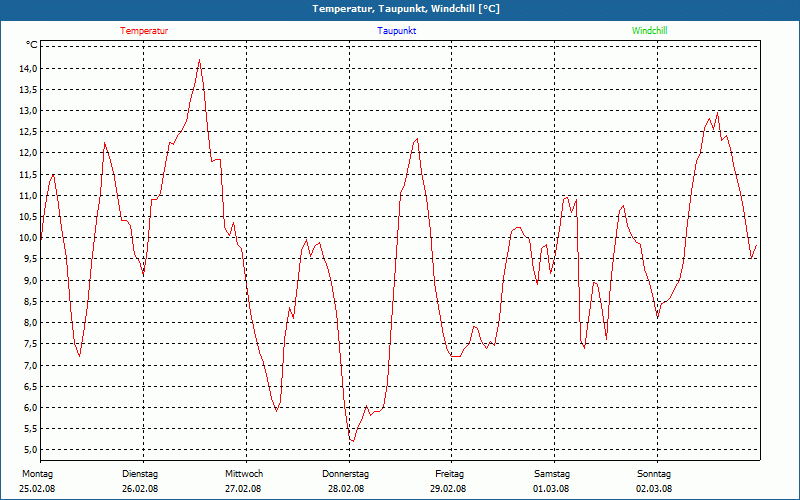Click the date 02.03.08
The image size is (800, 500).
654,489
